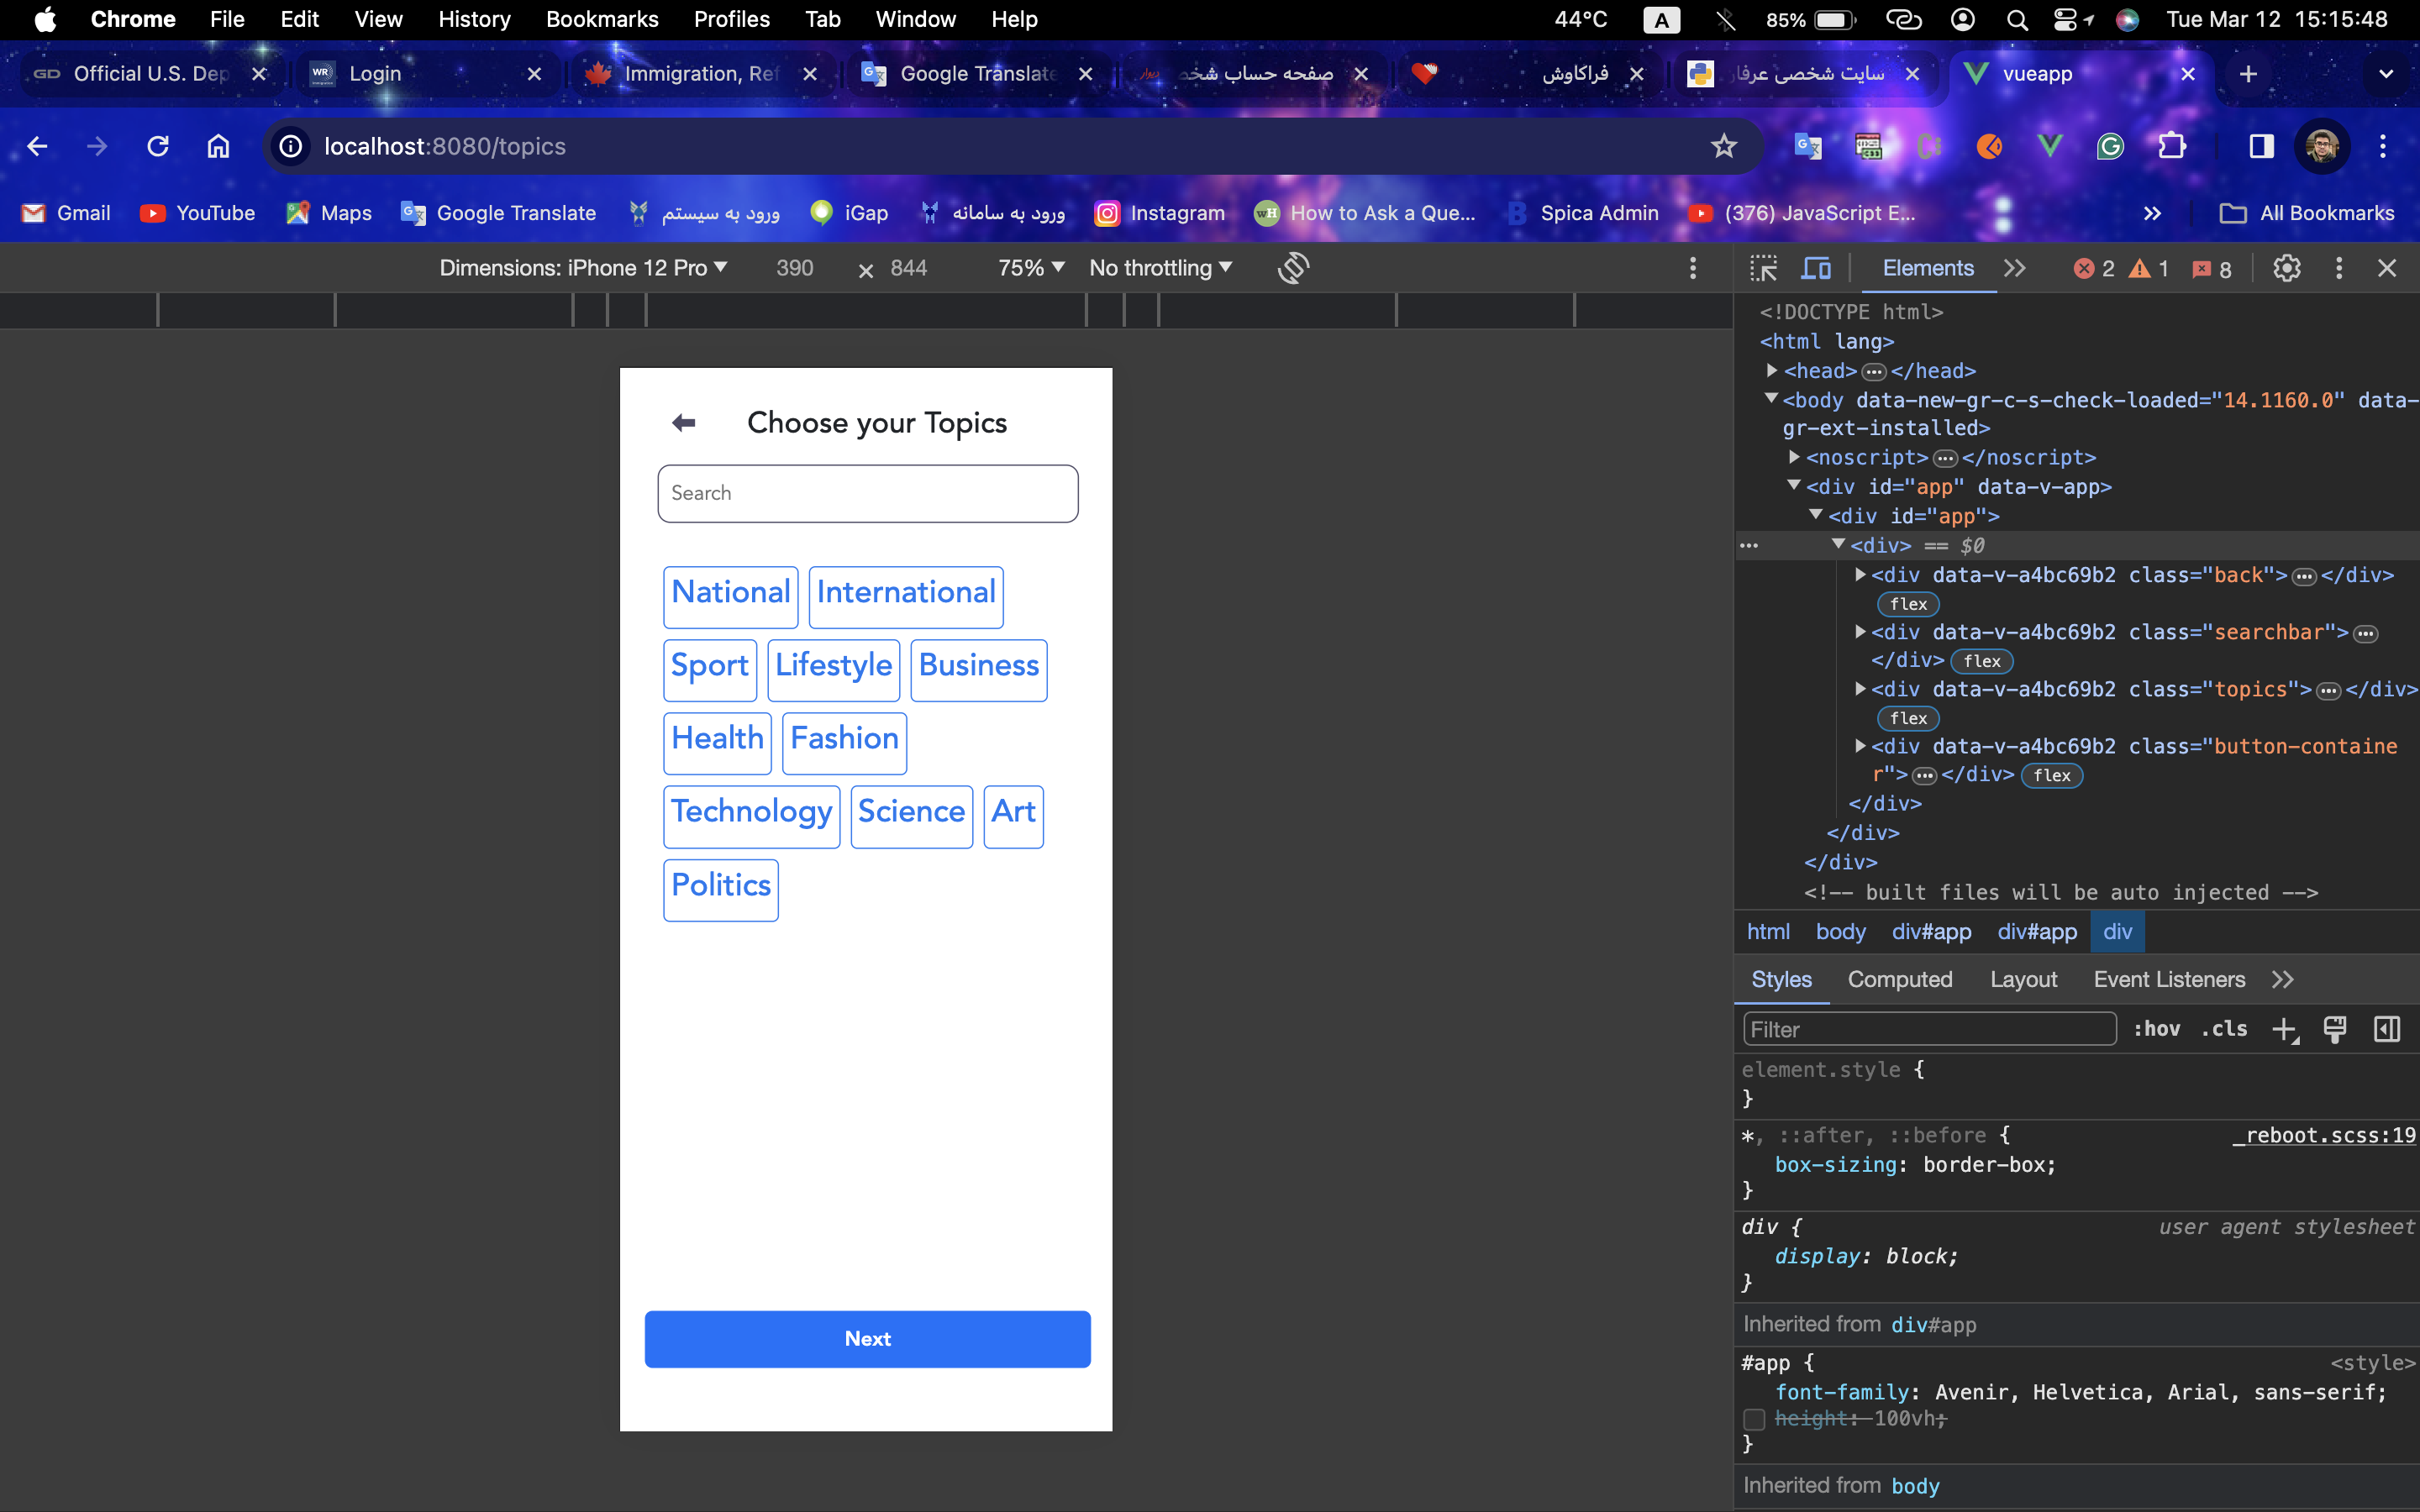The width and height of the screenshot is (2420, 1512).
Task: Click the Search topics input field
Action: [867, 493]
